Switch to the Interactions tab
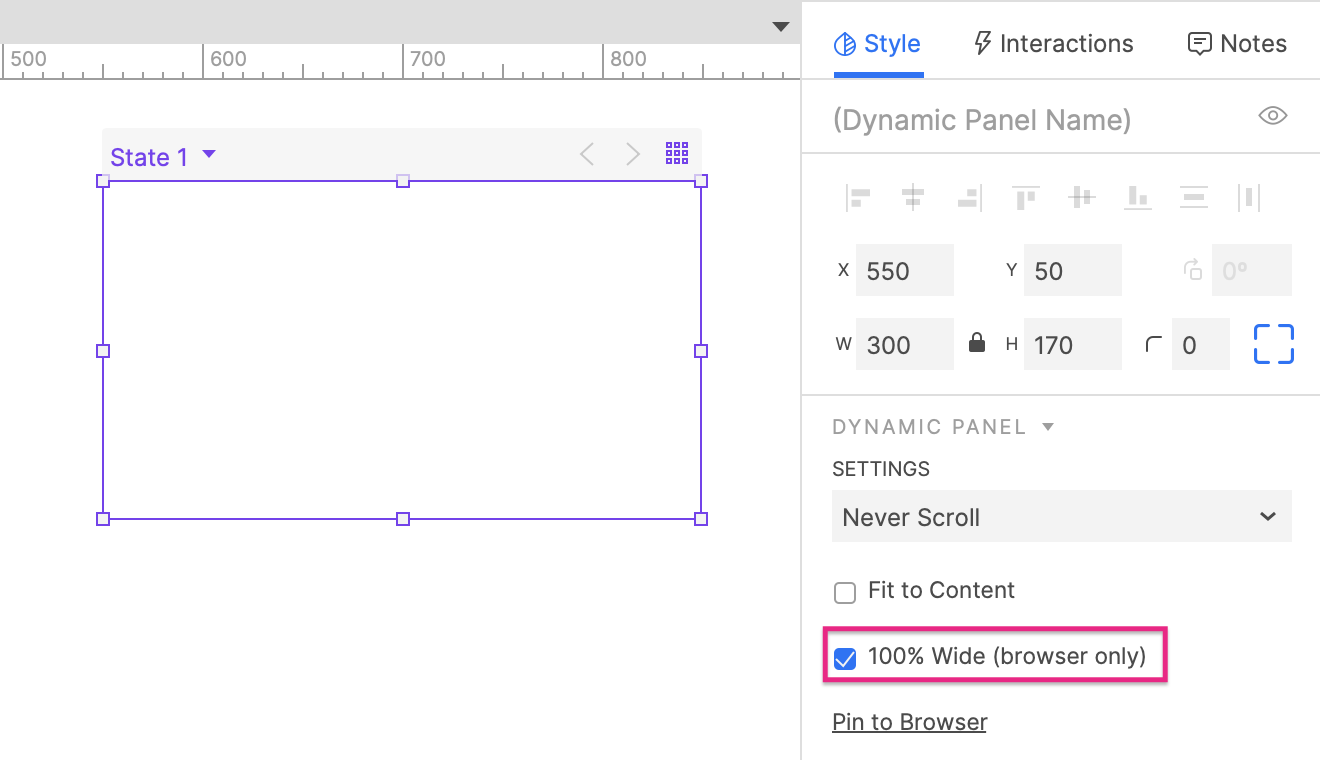This screenshot has width=1320, height=760. 1053,44
